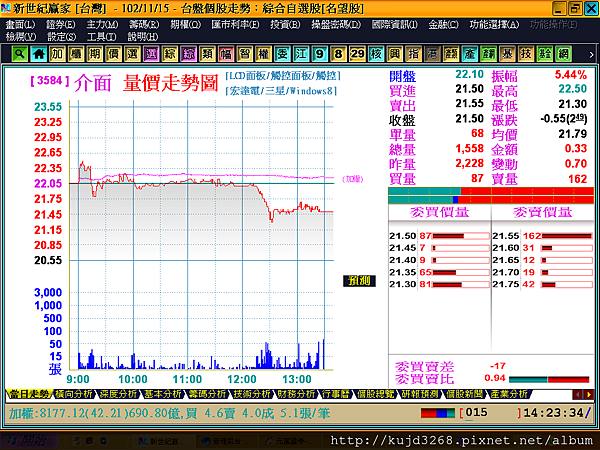
Task: Switch to the 橫向分析 tab
Action: [73, 394]
